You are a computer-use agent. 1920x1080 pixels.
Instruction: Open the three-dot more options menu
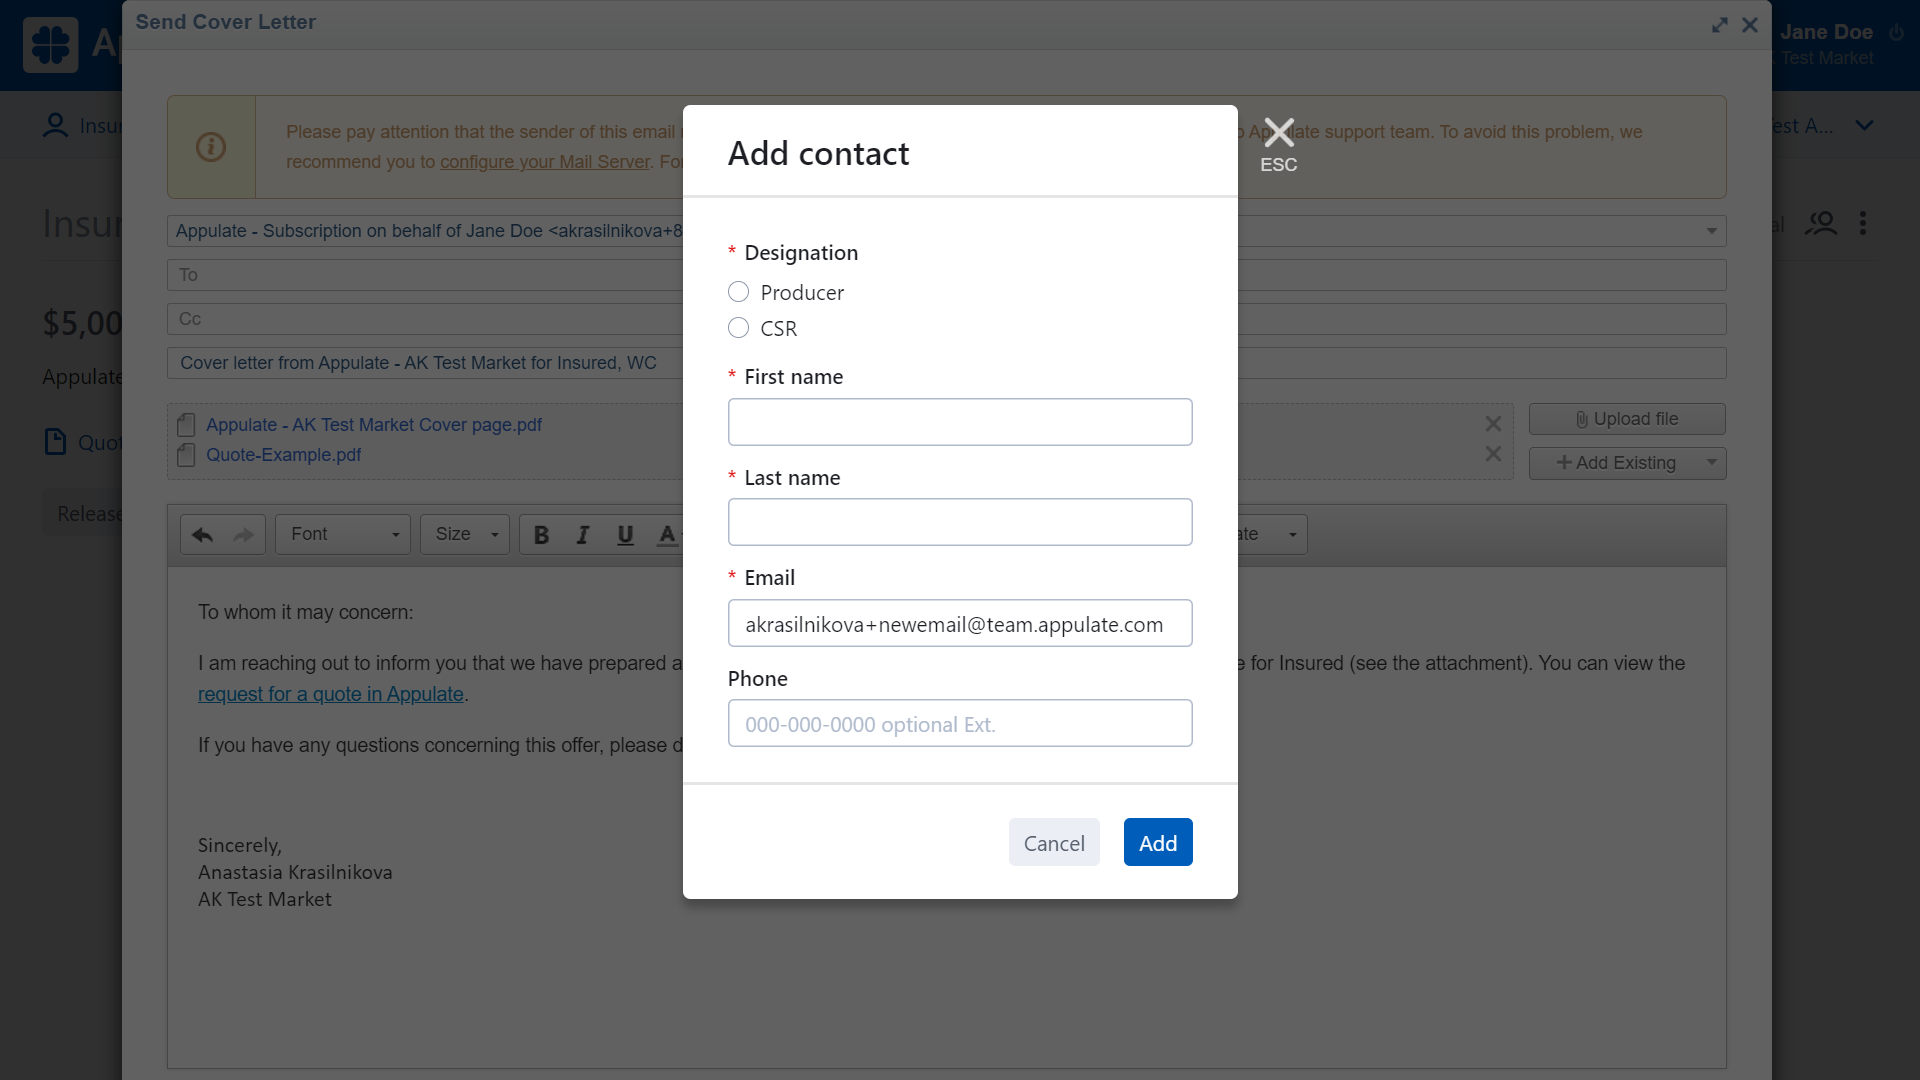pyautogui.click(x=1862, y=223)
